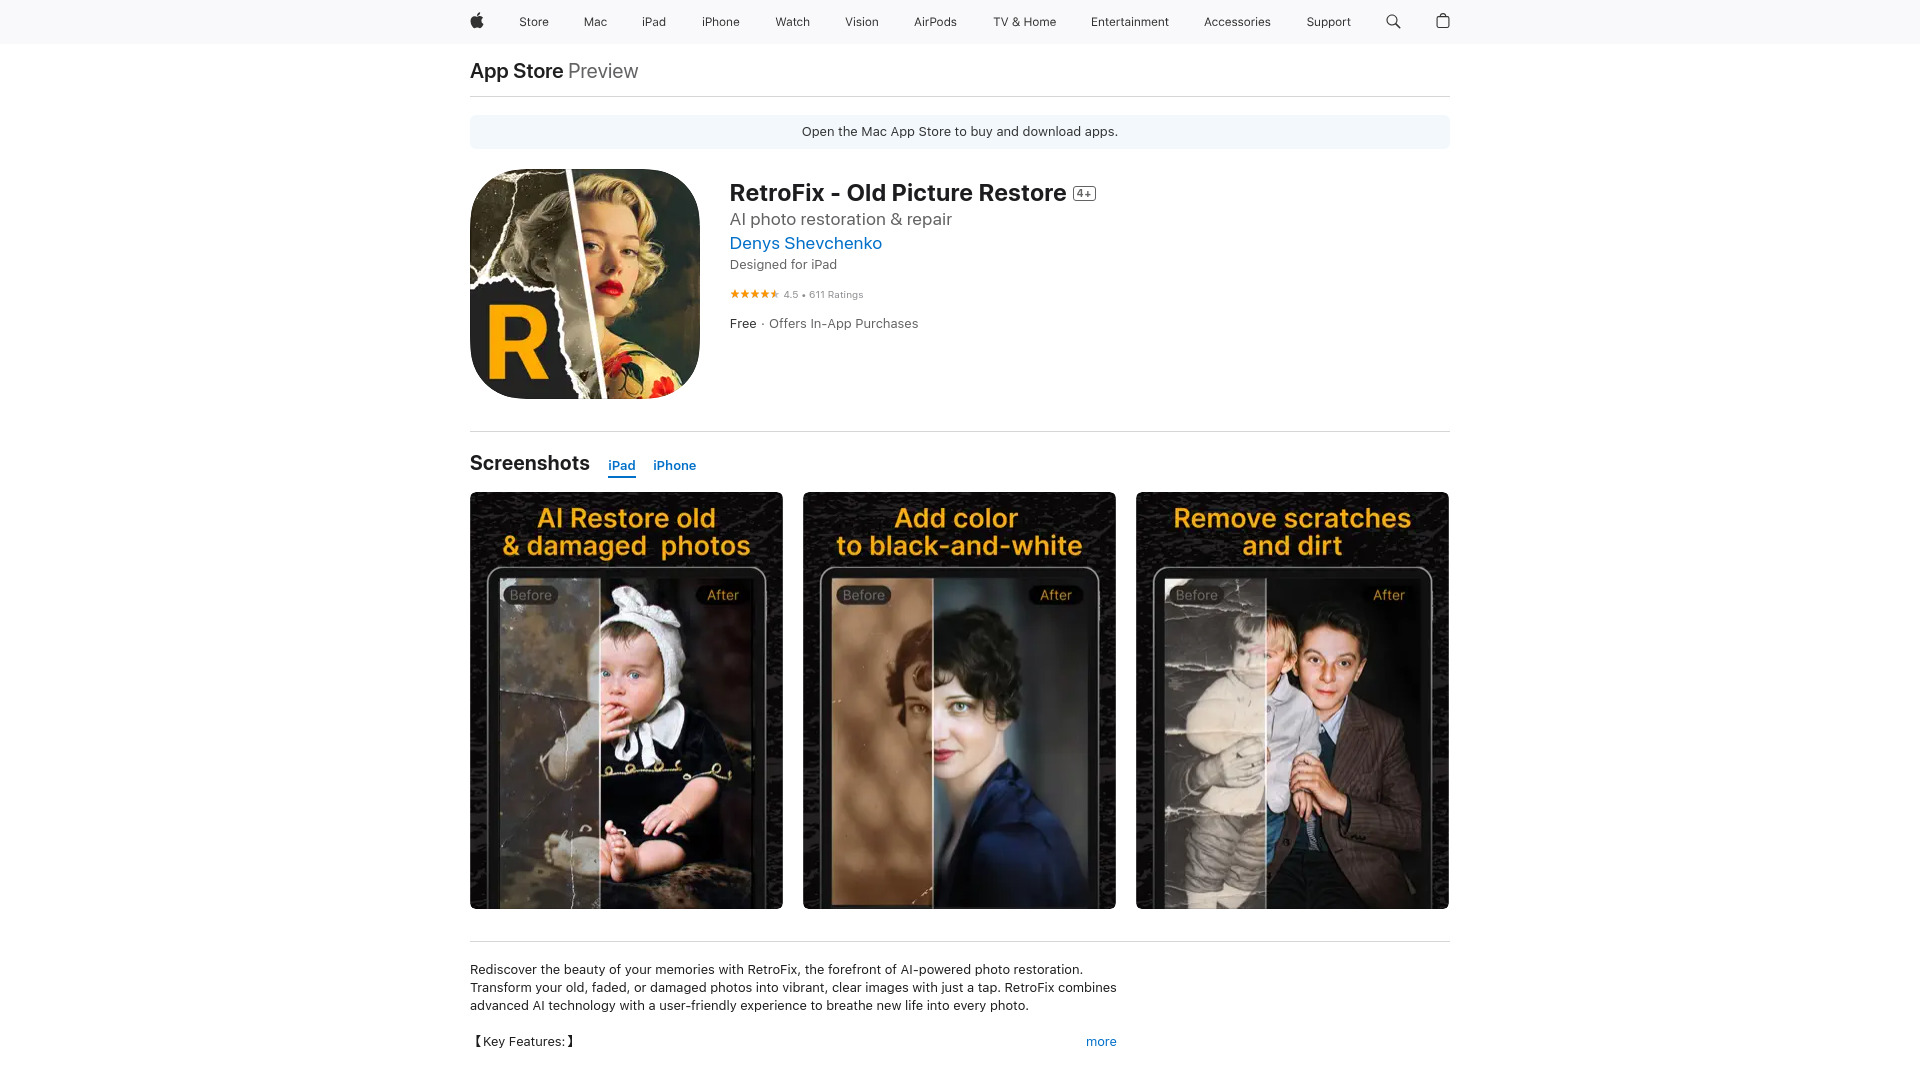Click the Add color to black-and-white screenshot
1920x1080 pixels.
[x=959, y=699]
